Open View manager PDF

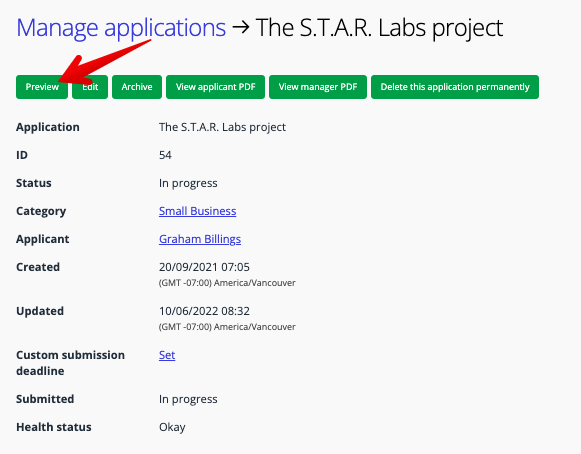[318, 87]
